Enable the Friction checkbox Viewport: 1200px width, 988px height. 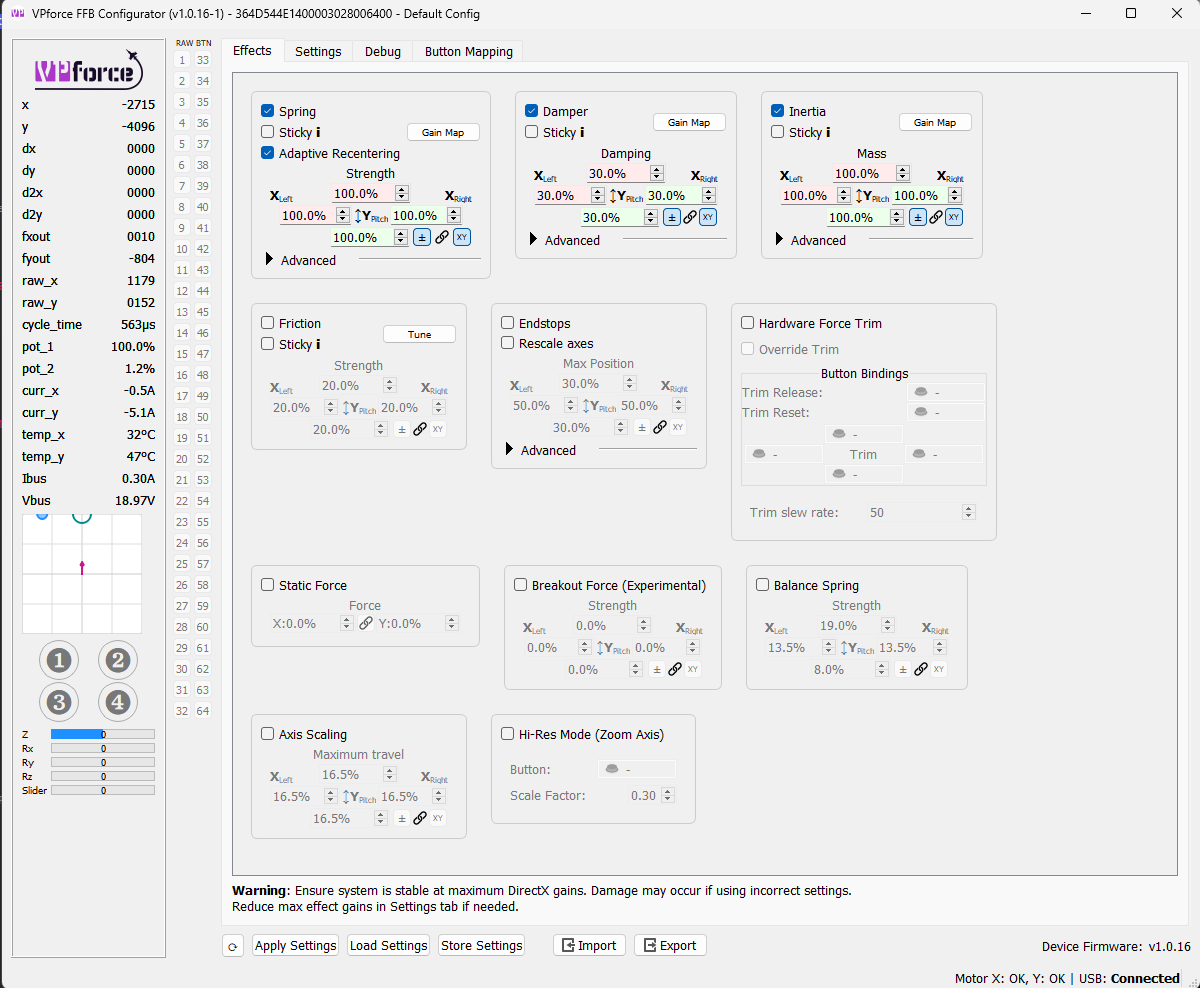[268, 323]
